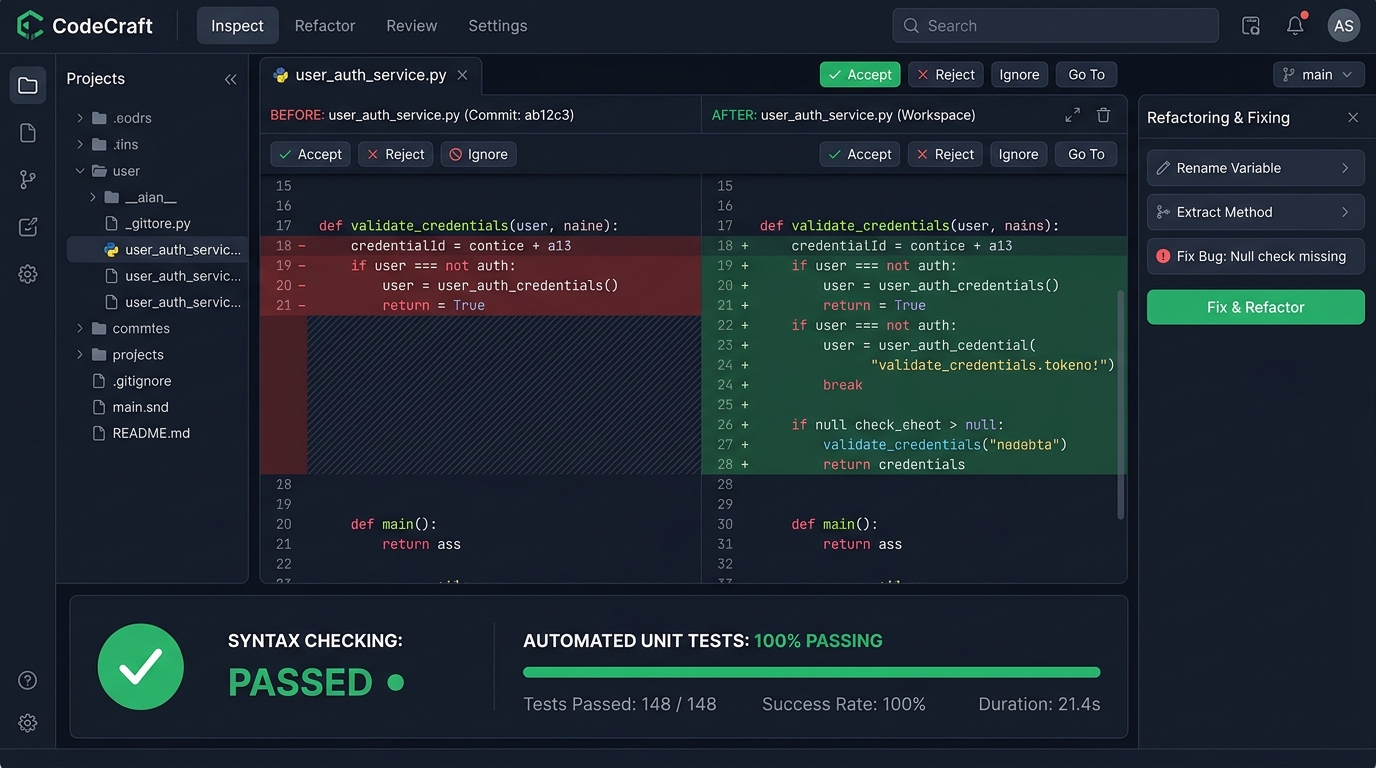Click Go To in the AFTER pane
1376x768 pixels.
[1086, 154]
